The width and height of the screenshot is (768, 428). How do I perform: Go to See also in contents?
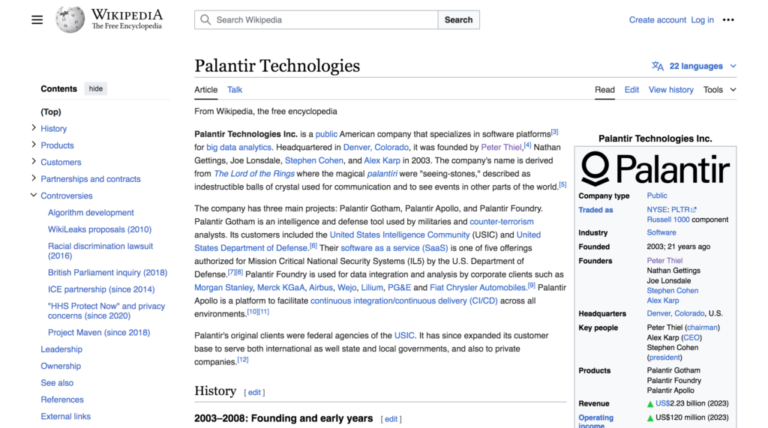point(57,382)
